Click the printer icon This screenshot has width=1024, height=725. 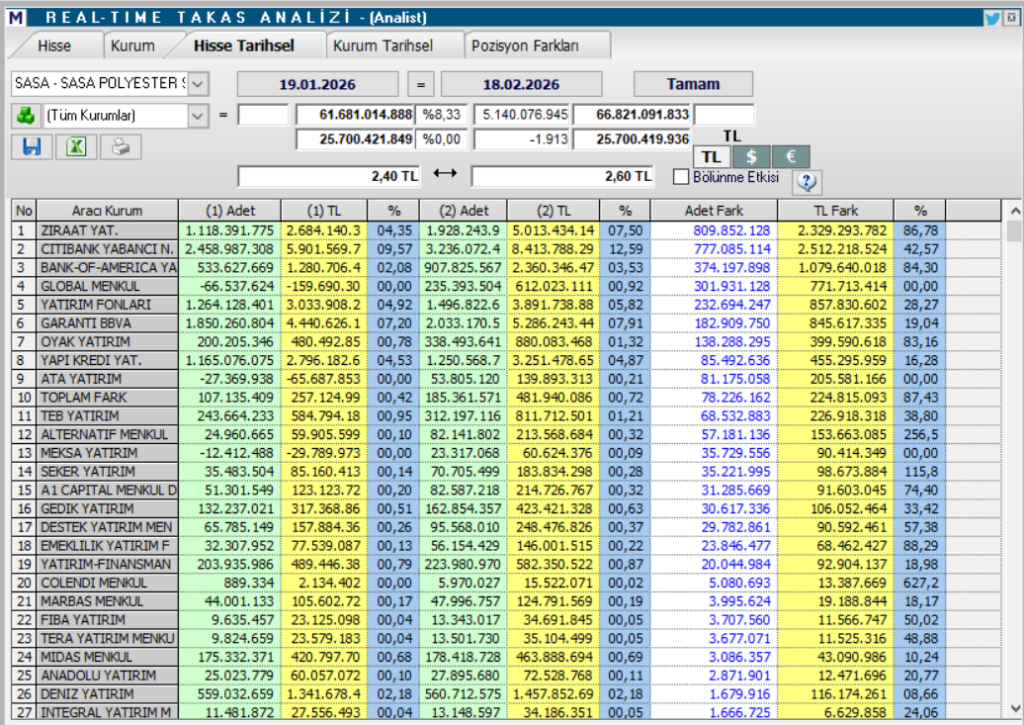121,147
